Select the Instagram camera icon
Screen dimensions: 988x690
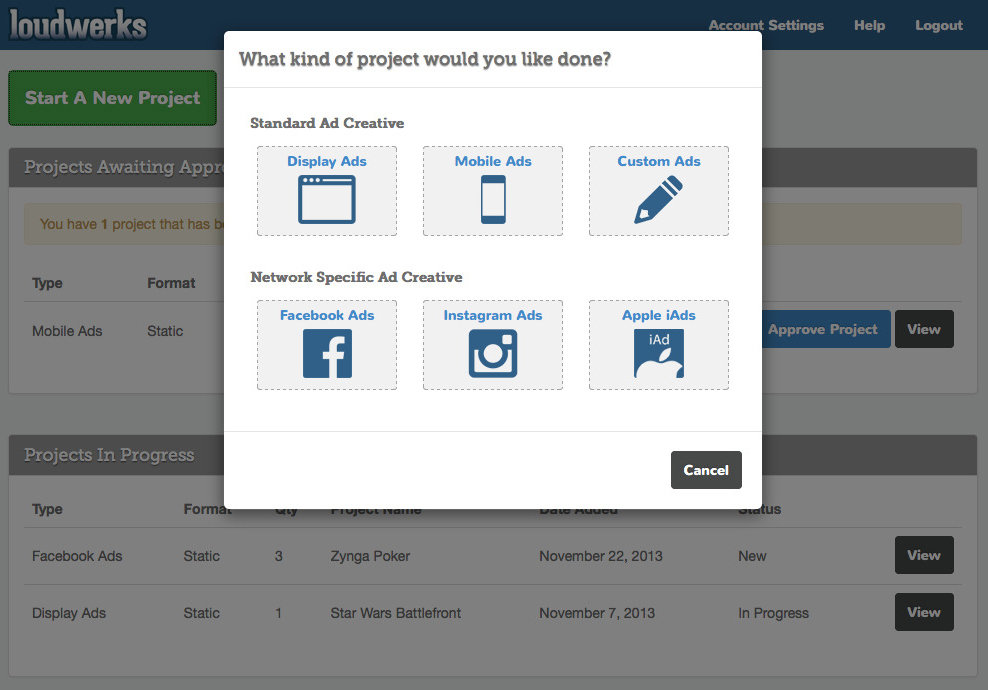pos(493,353)
